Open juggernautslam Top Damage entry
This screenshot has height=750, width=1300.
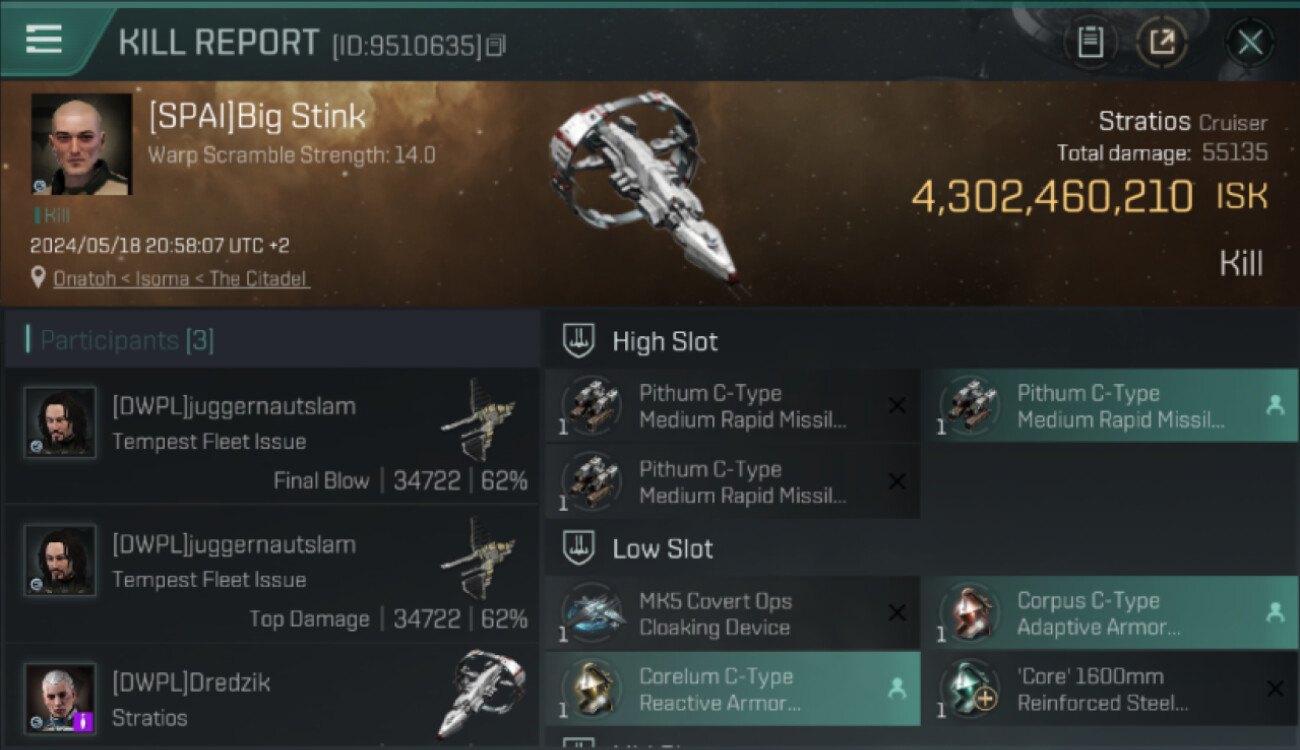271,574
